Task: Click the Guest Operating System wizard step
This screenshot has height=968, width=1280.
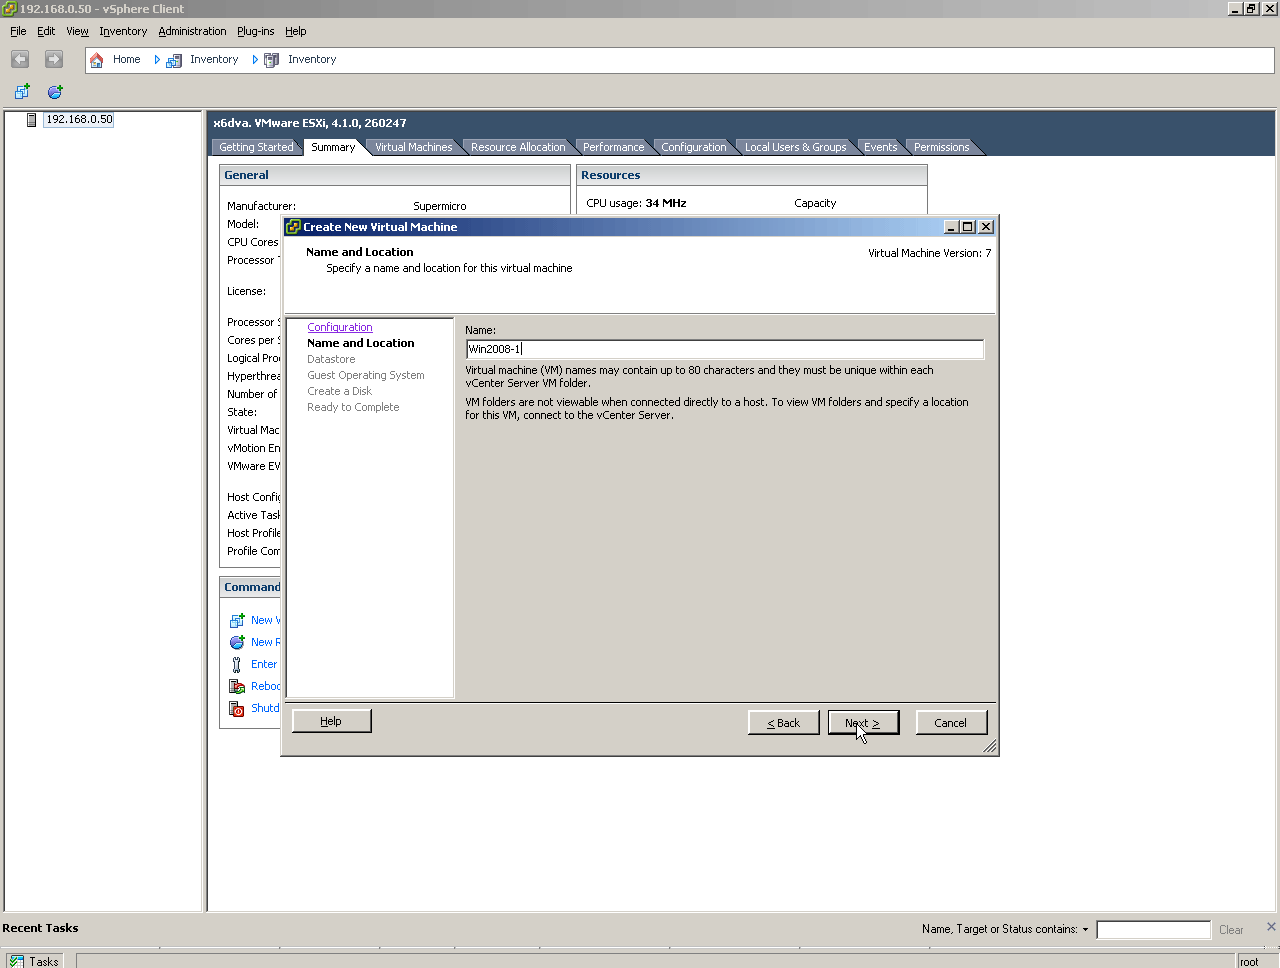Action: [x=366, y=376]
